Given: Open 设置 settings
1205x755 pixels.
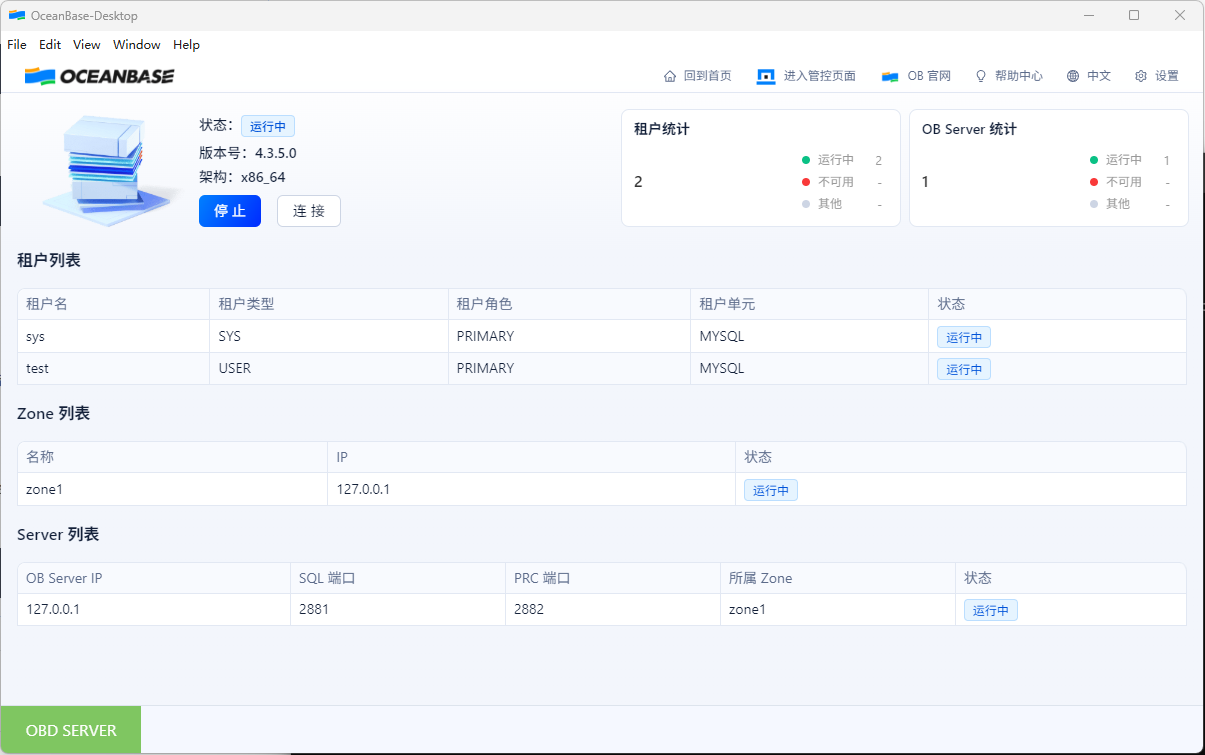Looking at the screenshot, I should 1167,76.
